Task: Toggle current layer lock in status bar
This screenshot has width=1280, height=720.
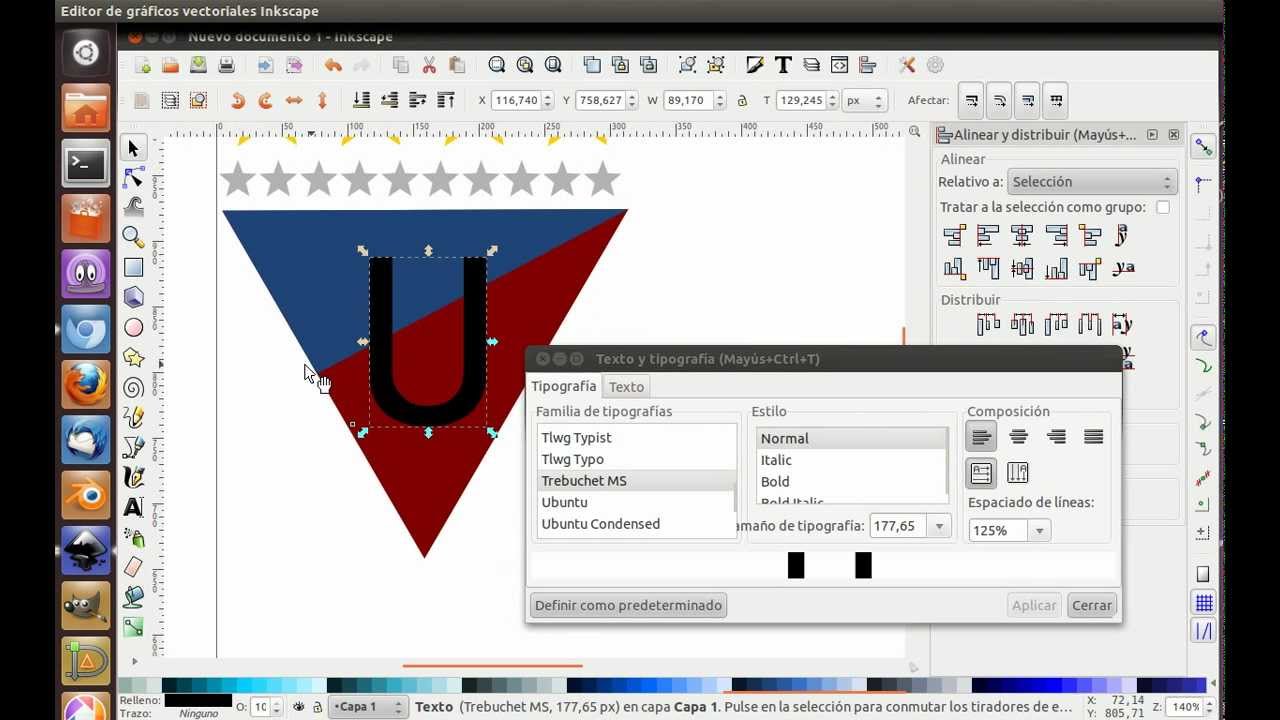Action: pos(317,707)
